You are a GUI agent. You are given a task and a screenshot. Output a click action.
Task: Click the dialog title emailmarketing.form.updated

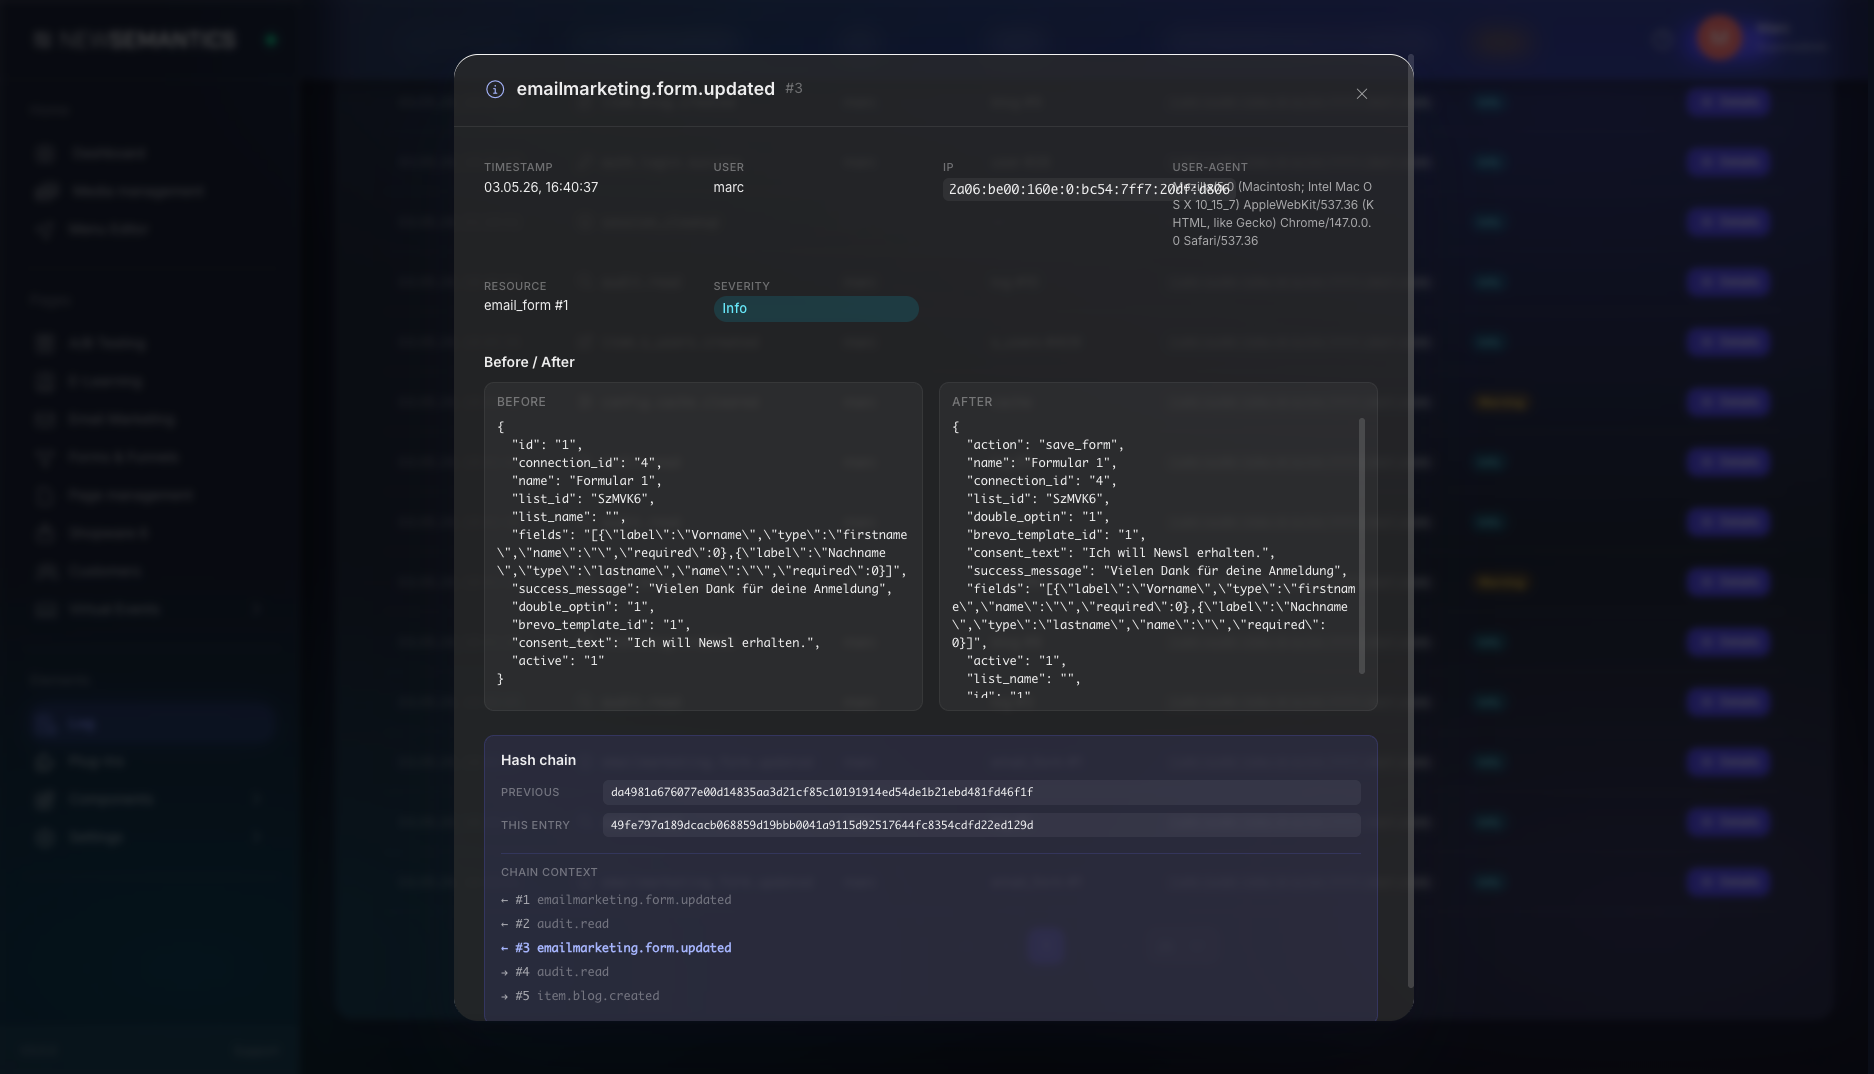coord(645,89)
